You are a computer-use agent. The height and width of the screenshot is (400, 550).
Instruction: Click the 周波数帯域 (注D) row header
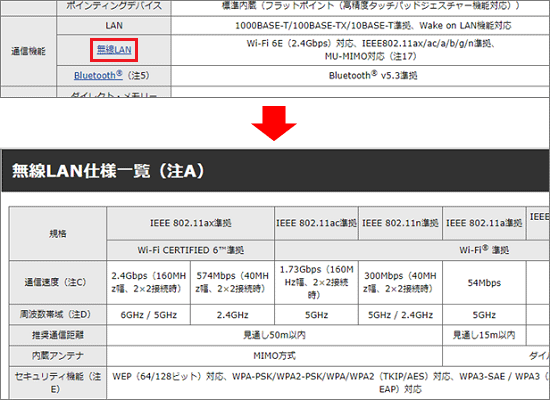[x=58, y=315]
